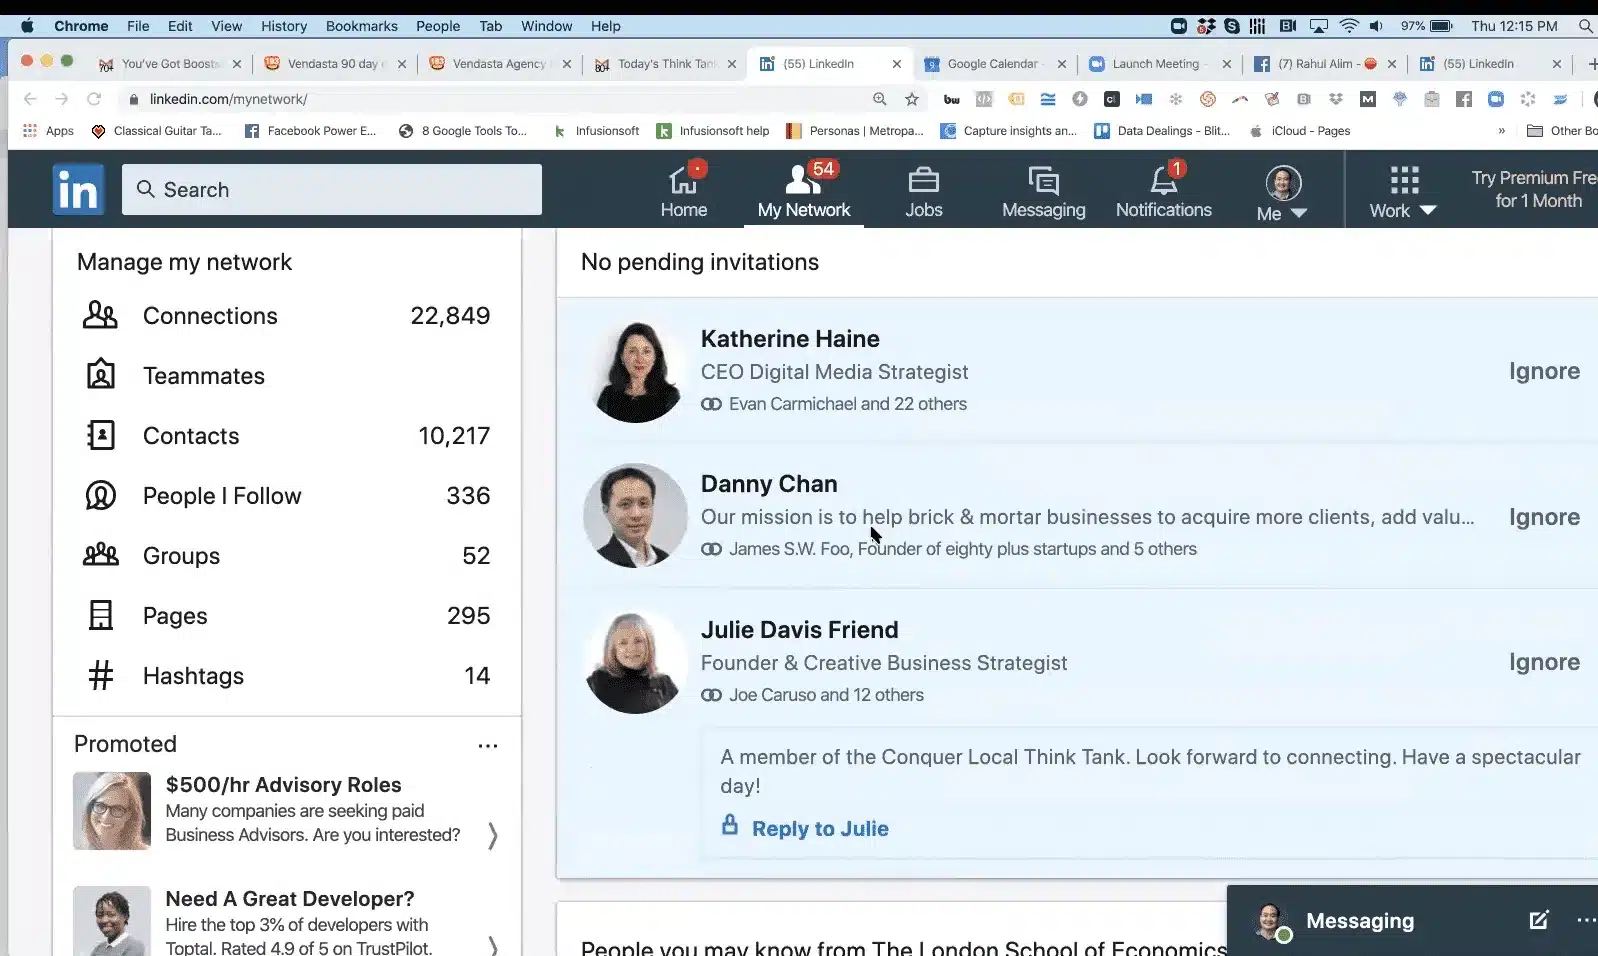
Task: Open Promoted section three-dot options
Action: click(x=488, y=745)
